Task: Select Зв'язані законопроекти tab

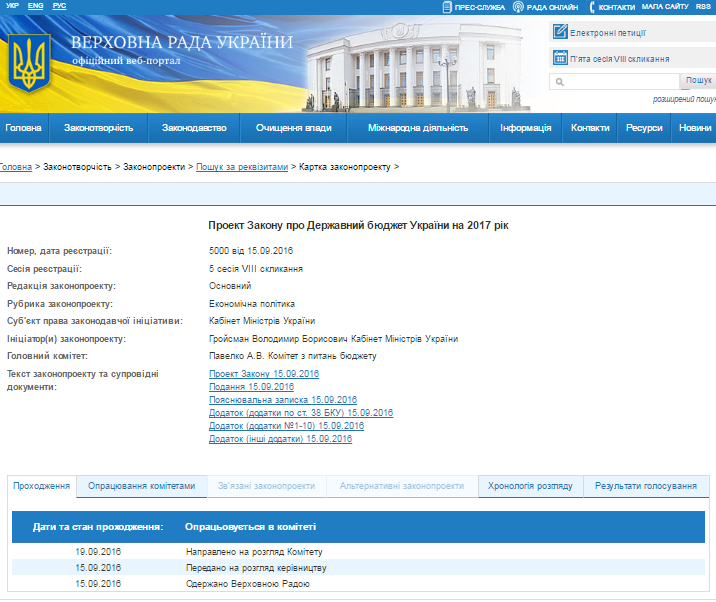Action: click(267, 486)
